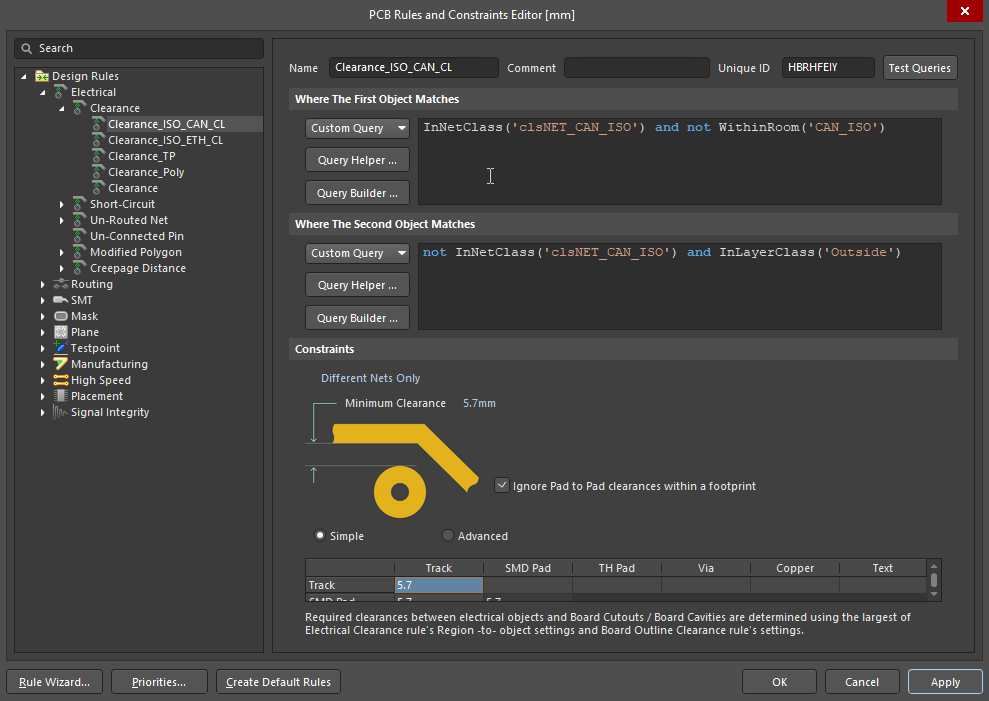Open the Rule Wizard
Image resolution: width=989 pixels, height=701 pixels.
pyautogui.click(x=54, y=681)
